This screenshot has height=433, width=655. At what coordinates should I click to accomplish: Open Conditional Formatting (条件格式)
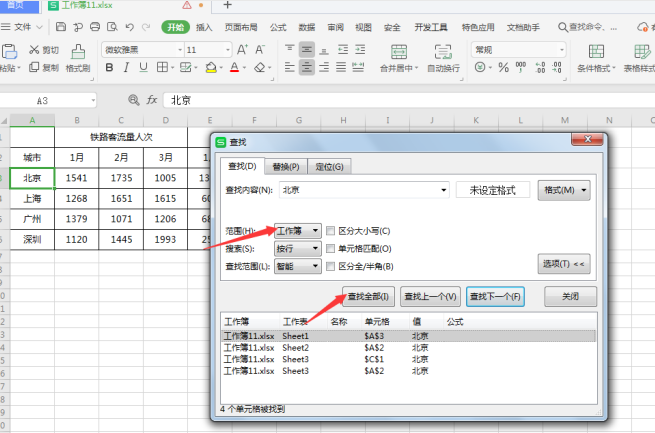596,58
